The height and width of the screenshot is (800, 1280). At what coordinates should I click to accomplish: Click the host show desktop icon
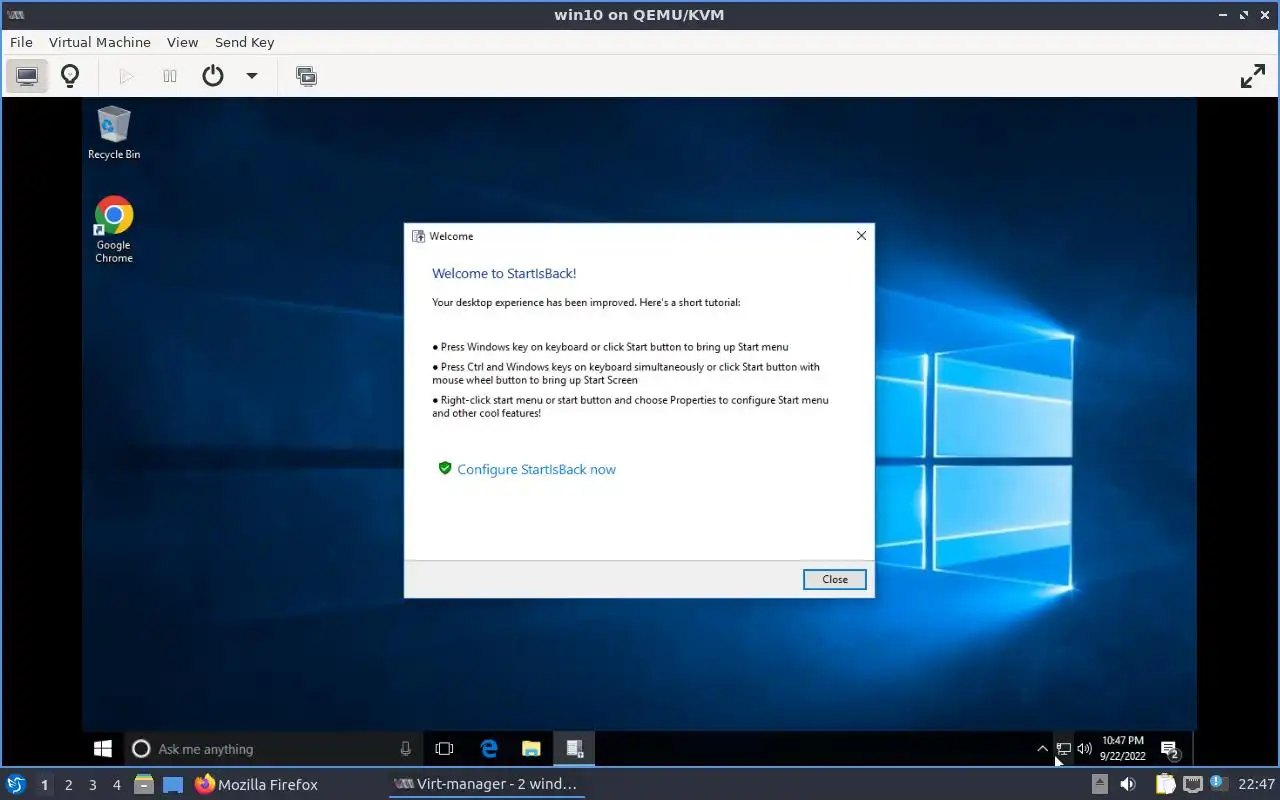point(173,784)
